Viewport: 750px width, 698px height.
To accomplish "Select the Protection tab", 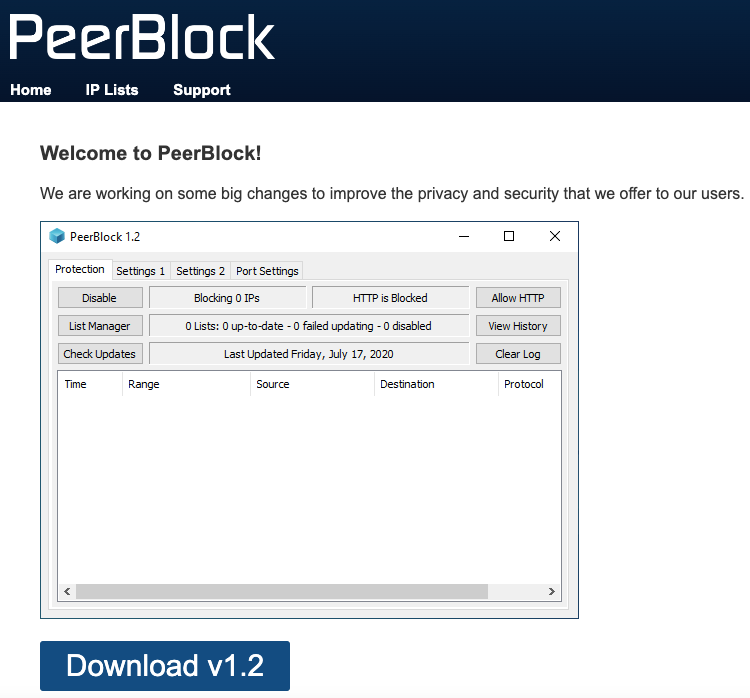I will coord(80,269).
